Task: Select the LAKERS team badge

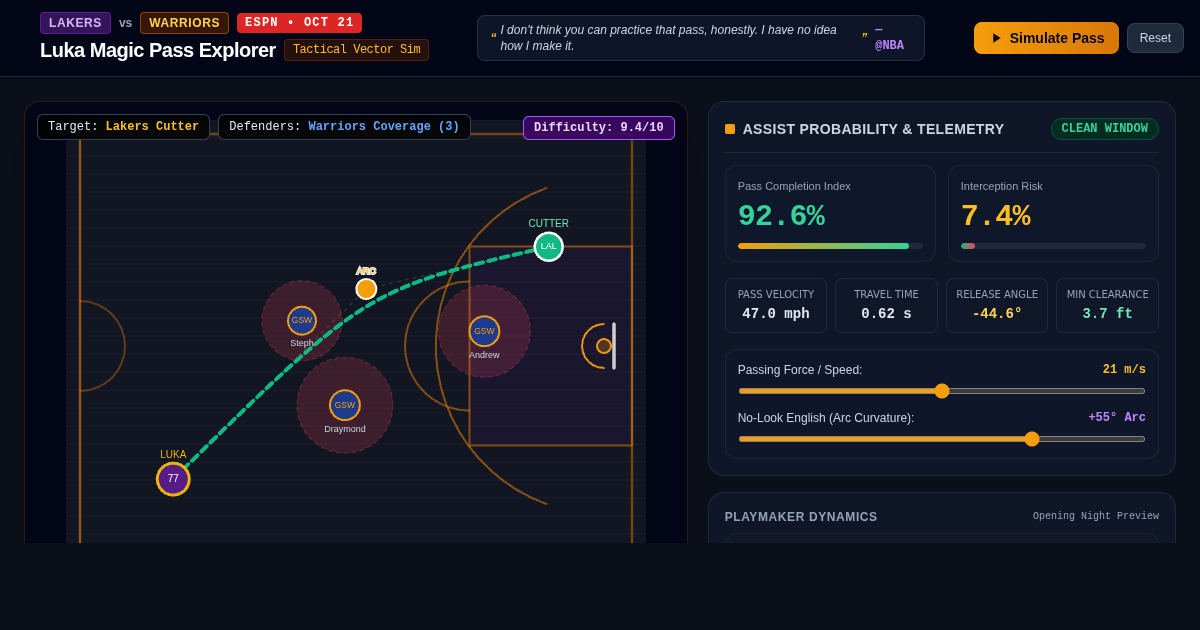Action: click(x=75, y=23)
